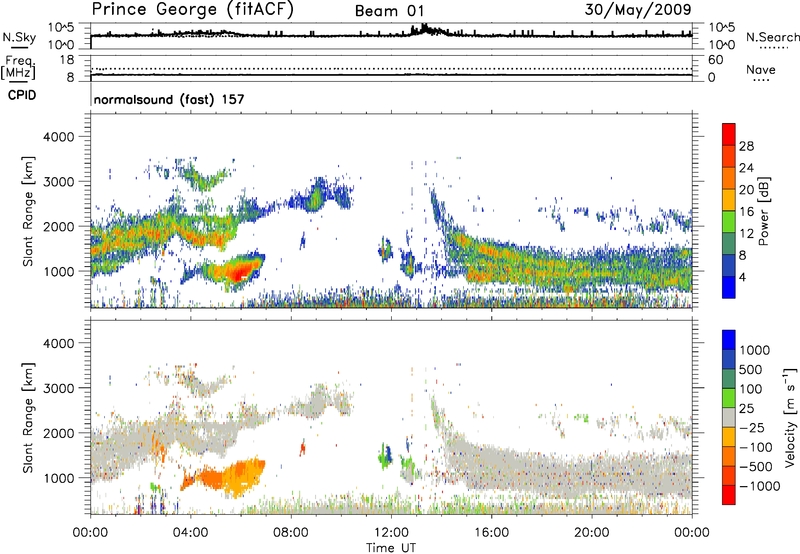
Task: Select the "CPID" row label
Action: pyautogui.click(x=22, y=95)
